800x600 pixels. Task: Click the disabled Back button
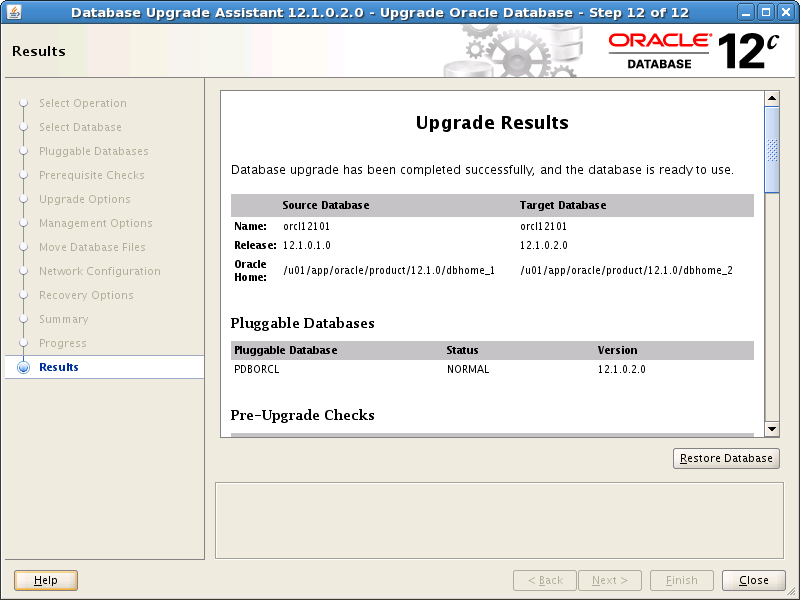coord(545,580)
